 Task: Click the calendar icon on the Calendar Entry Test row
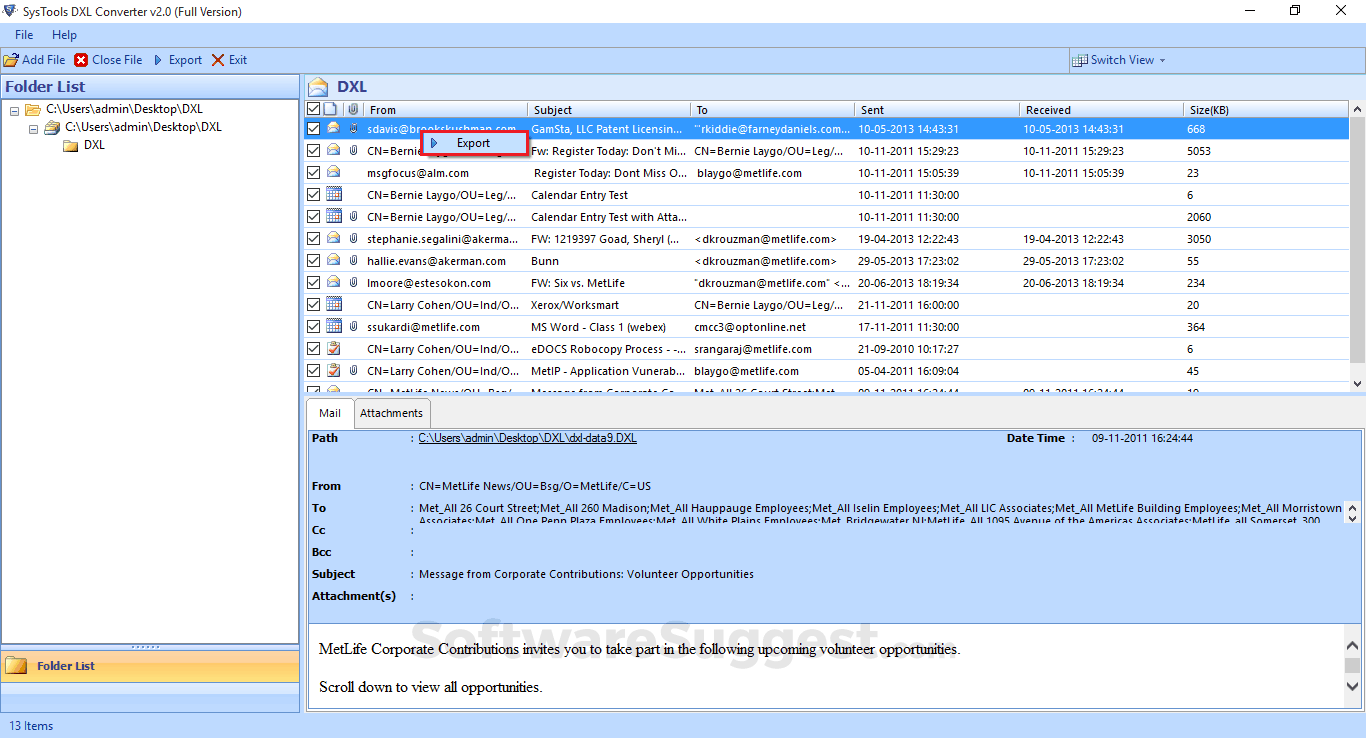tap(333, 194)
